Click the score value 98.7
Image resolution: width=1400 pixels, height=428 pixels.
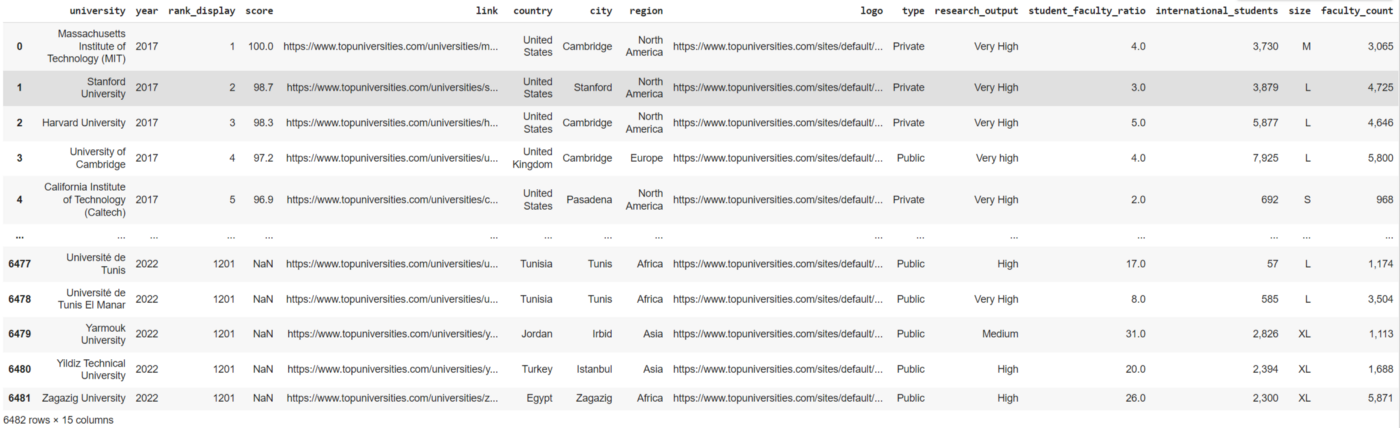[260, 87]
